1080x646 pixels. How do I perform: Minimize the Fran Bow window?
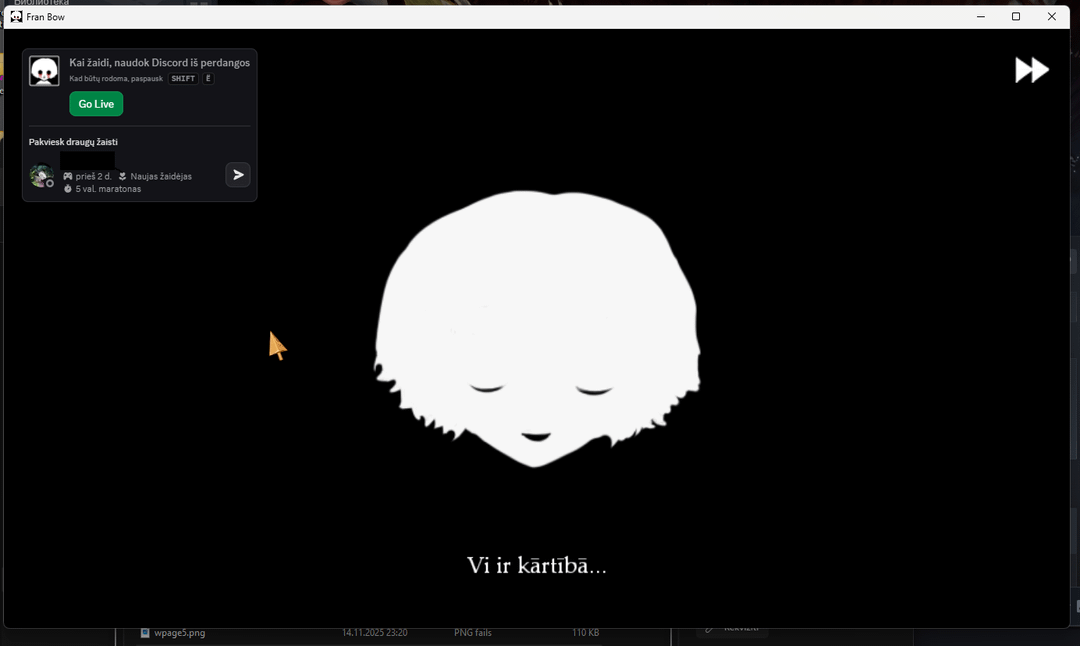981,17
